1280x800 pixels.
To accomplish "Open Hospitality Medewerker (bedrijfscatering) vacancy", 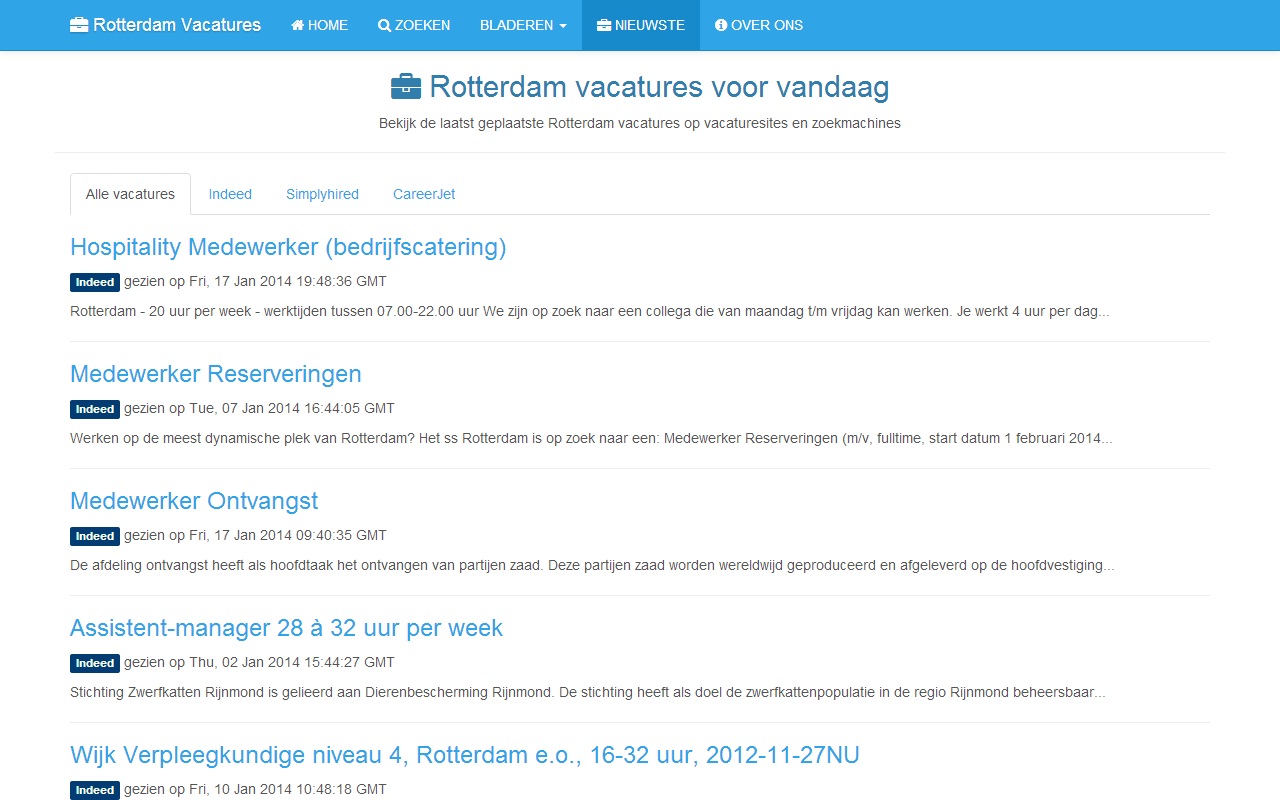I will coord(288,247).
